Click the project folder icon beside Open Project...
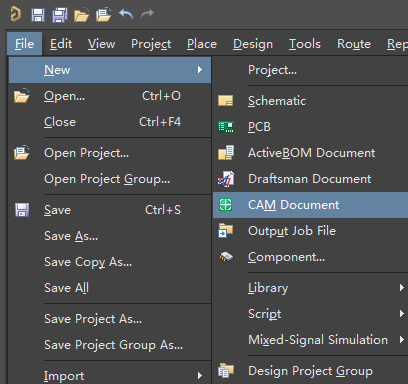The width and height of the screenshot is (408, 384). click(22, 152)
